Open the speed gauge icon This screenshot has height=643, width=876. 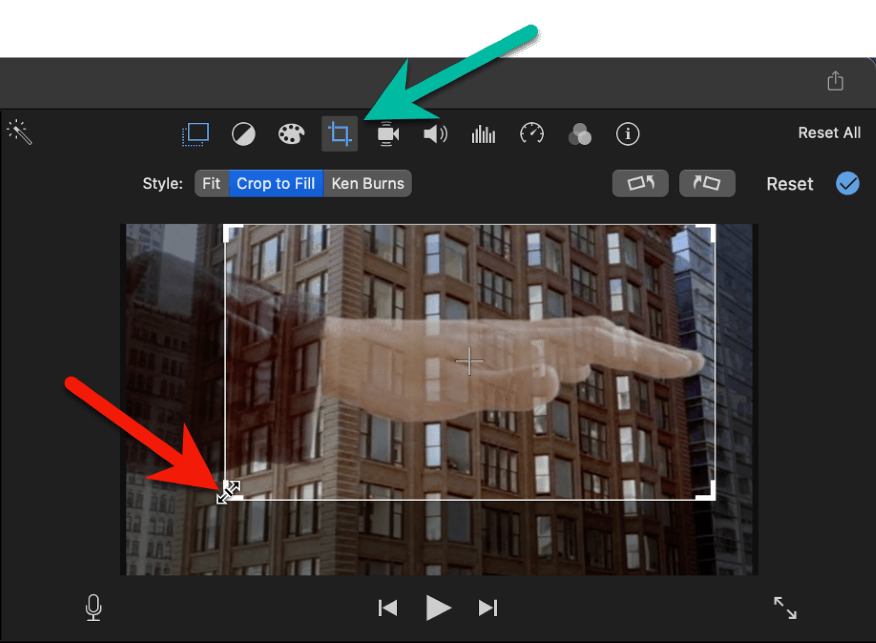click(532, 134)
